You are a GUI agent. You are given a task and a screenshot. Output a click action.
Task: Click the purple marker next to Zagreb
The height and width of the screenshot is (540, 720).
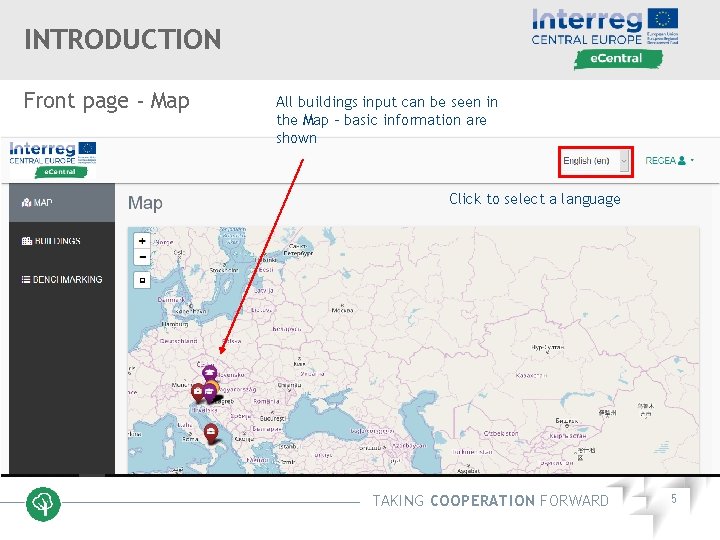click(209, 394)
